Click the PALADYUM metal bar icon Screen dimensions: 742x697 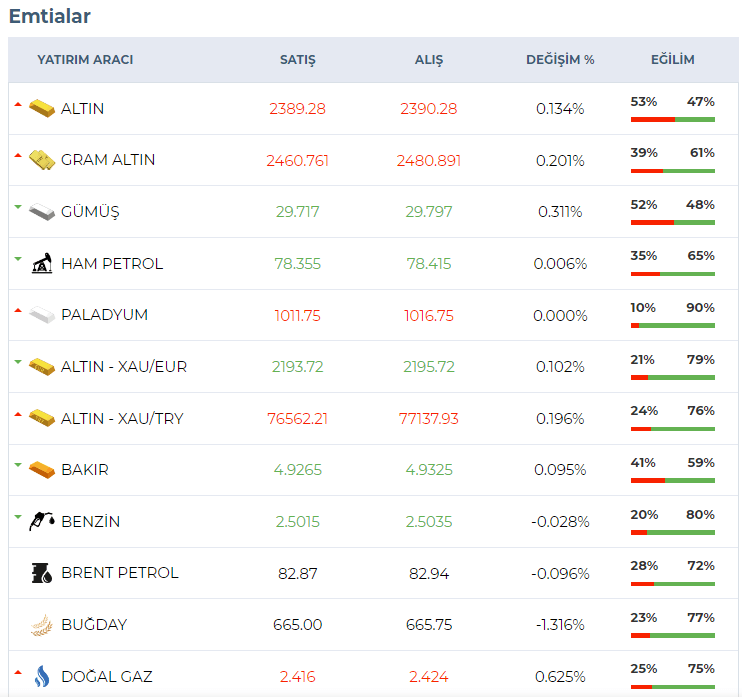tap(41, 315)
